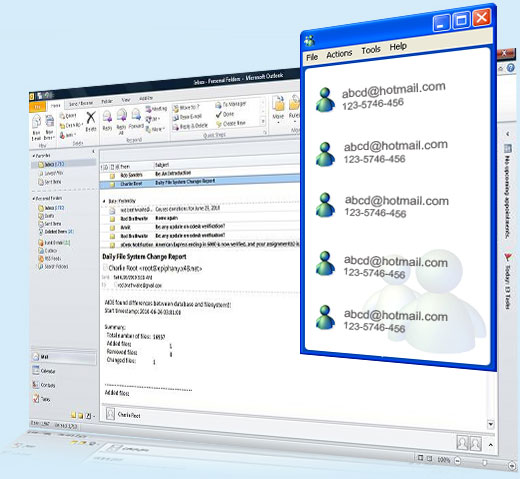Open the Clean Up dropdown in Outlook
This screenshot has height=479, width=520.
(x=71, y=125)
